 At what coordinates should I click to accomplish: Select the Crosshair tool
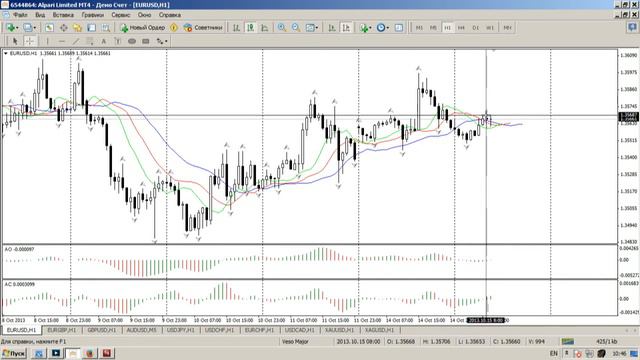pyautogui.click(x=29, y=41)
